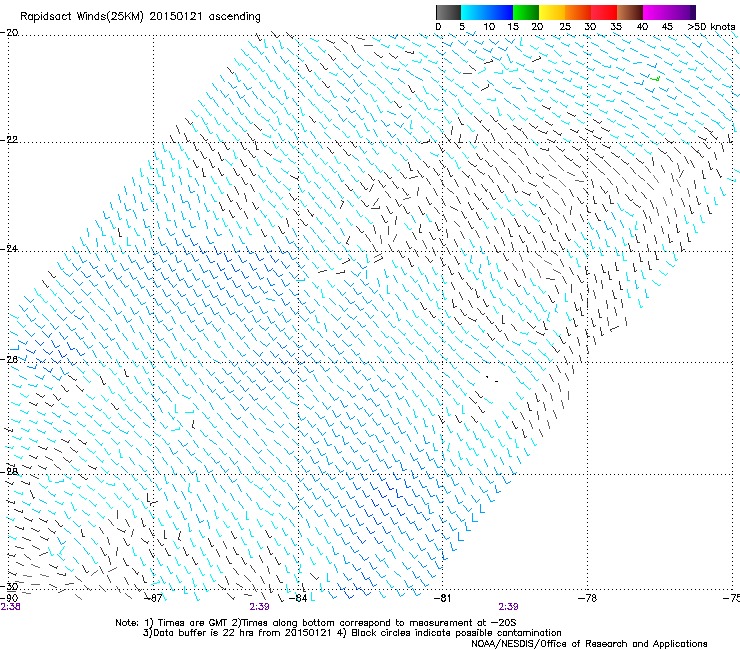Select the blue 10-15 knots color segment
Viewport: 740px width, 650px height.
[x=499, y=12]
